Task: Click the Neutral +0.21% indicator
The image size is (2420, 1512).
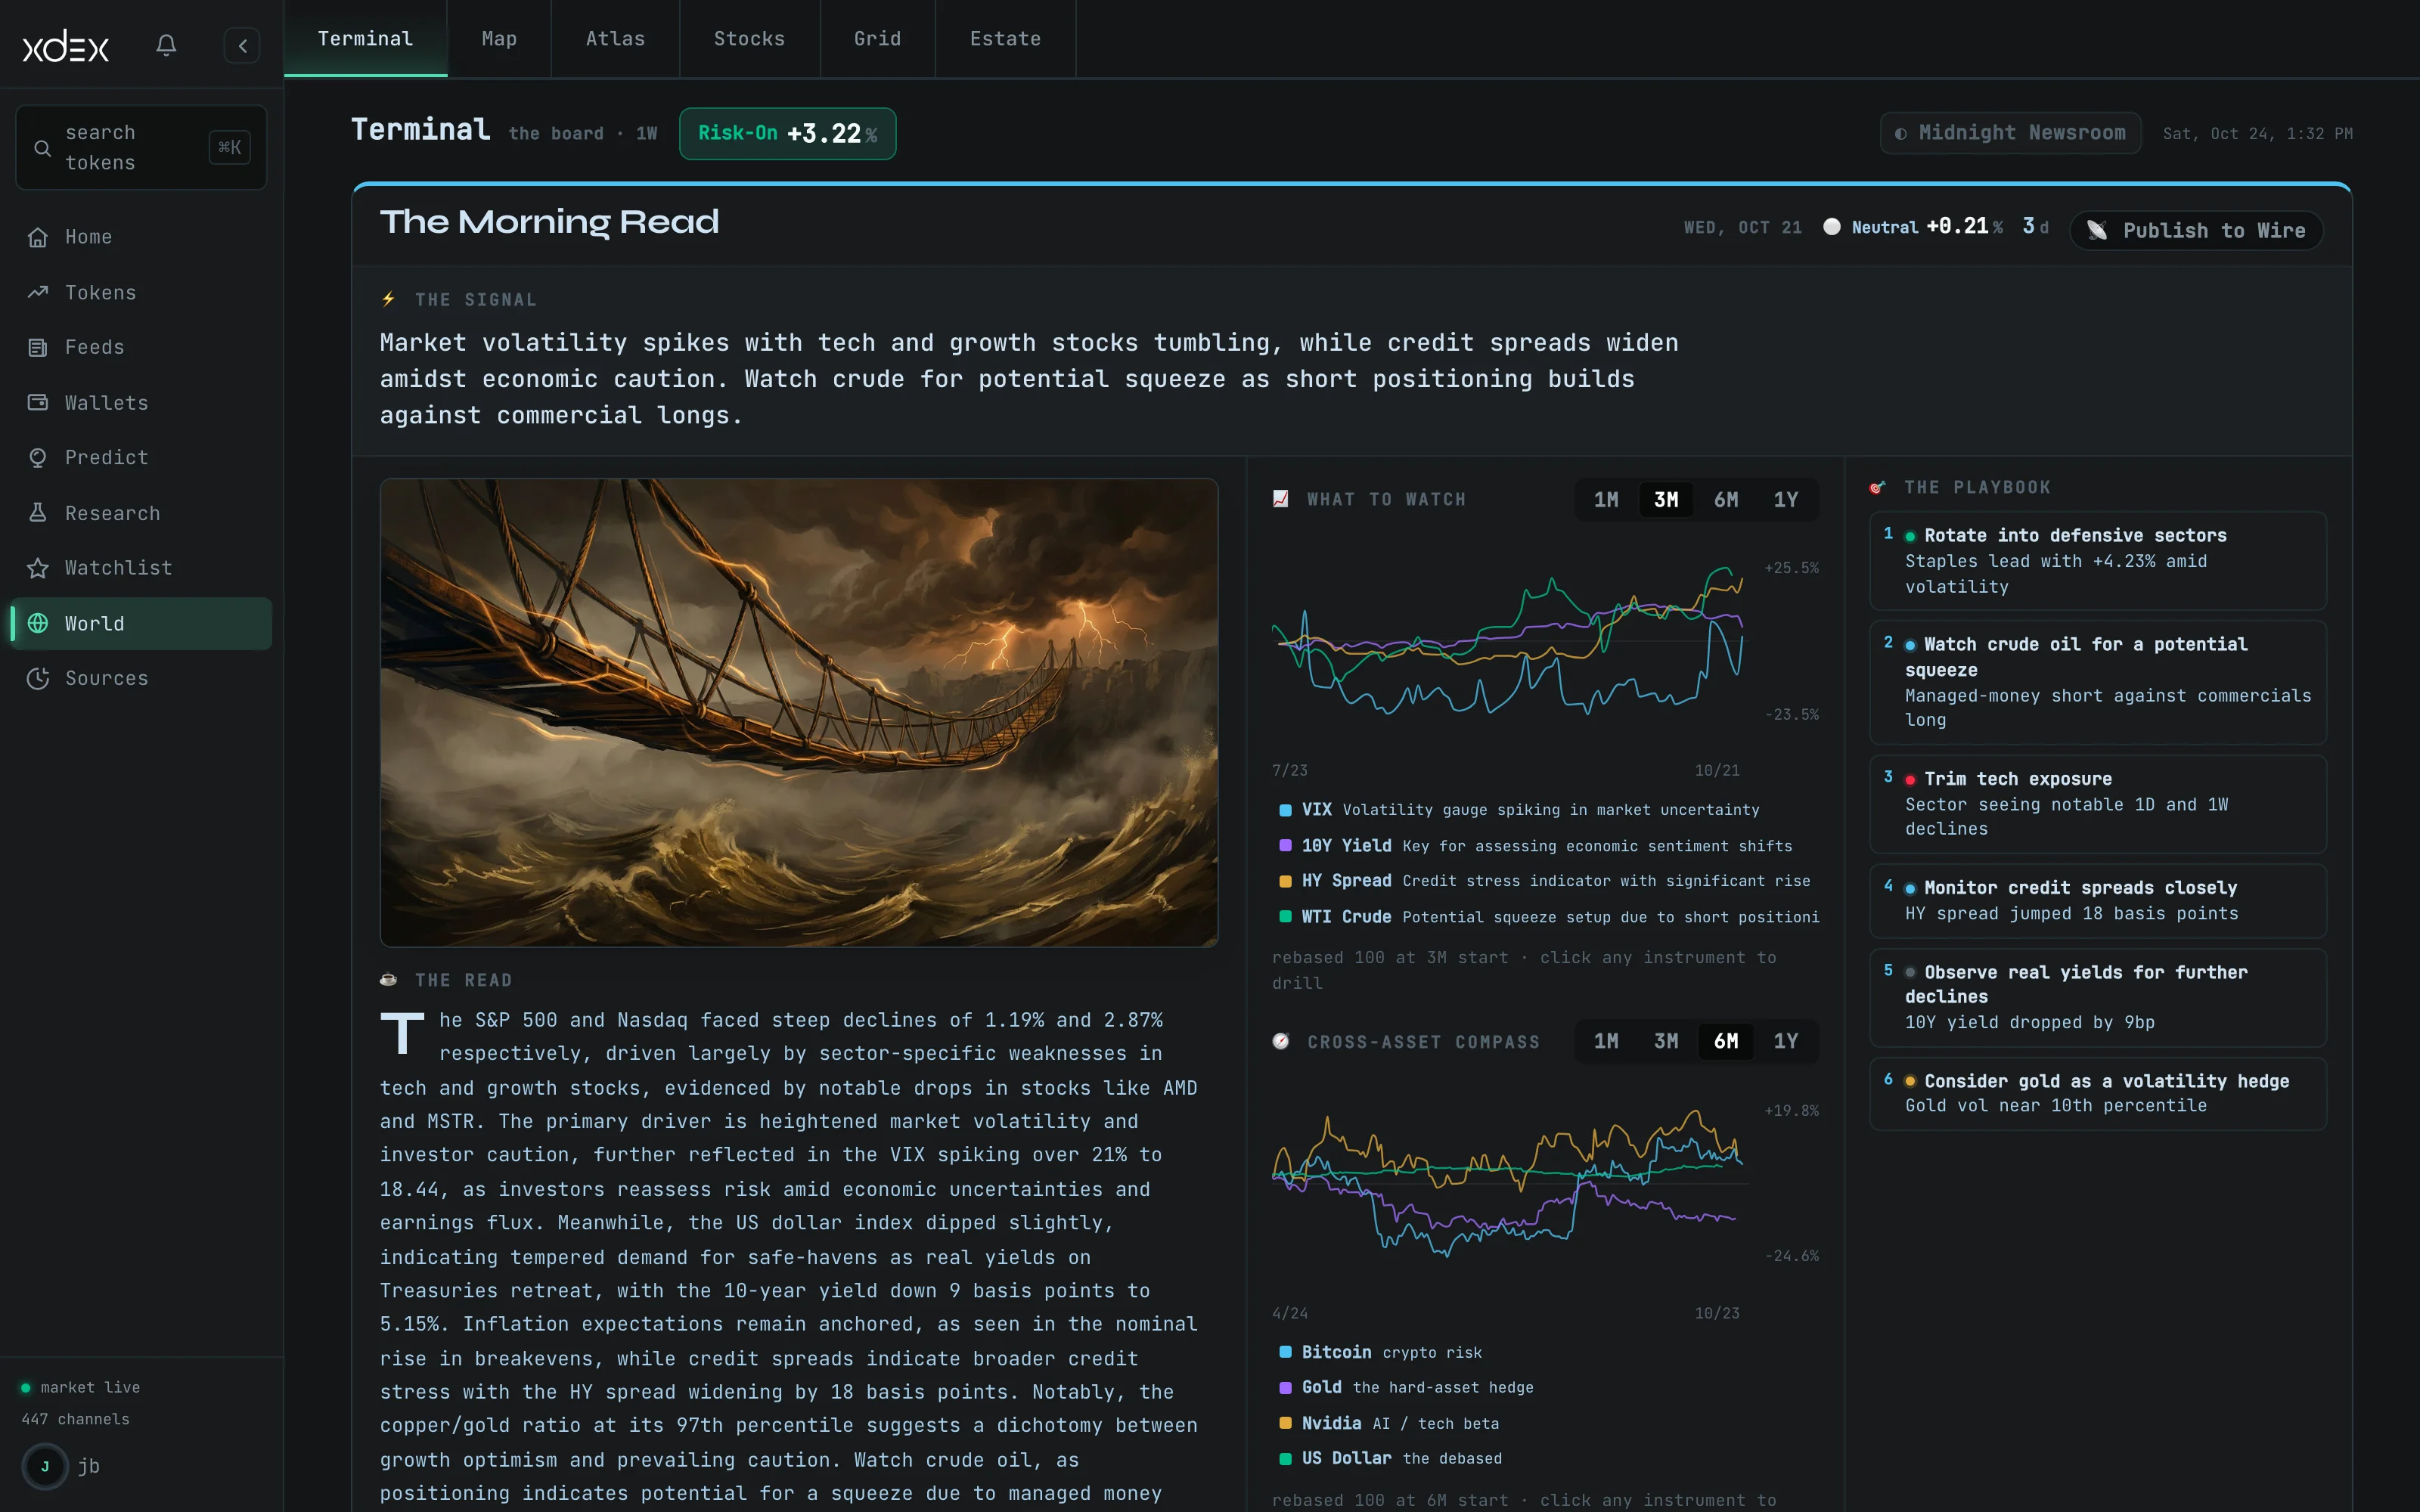Action: pyautogui.click(x=1912, y=227)
